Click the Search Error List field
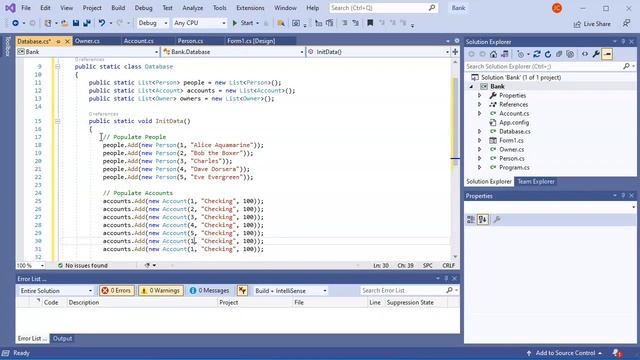Viewport: 640px width, 360px height. click(x=409, y=291)
